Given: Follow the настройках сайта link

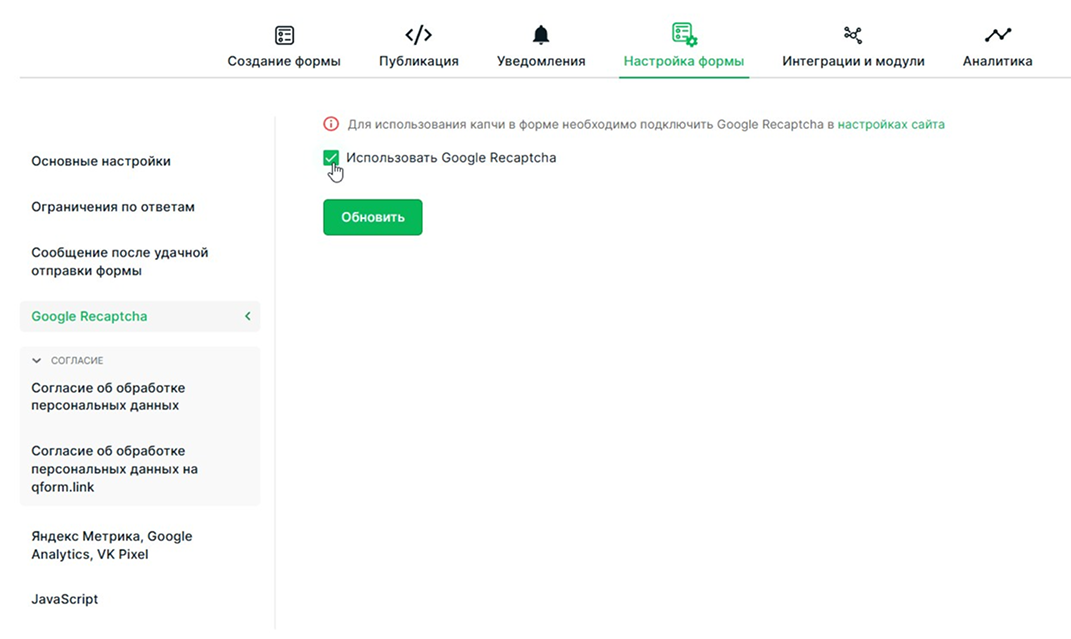Looking at the screenshot, I should click(890, 125).
